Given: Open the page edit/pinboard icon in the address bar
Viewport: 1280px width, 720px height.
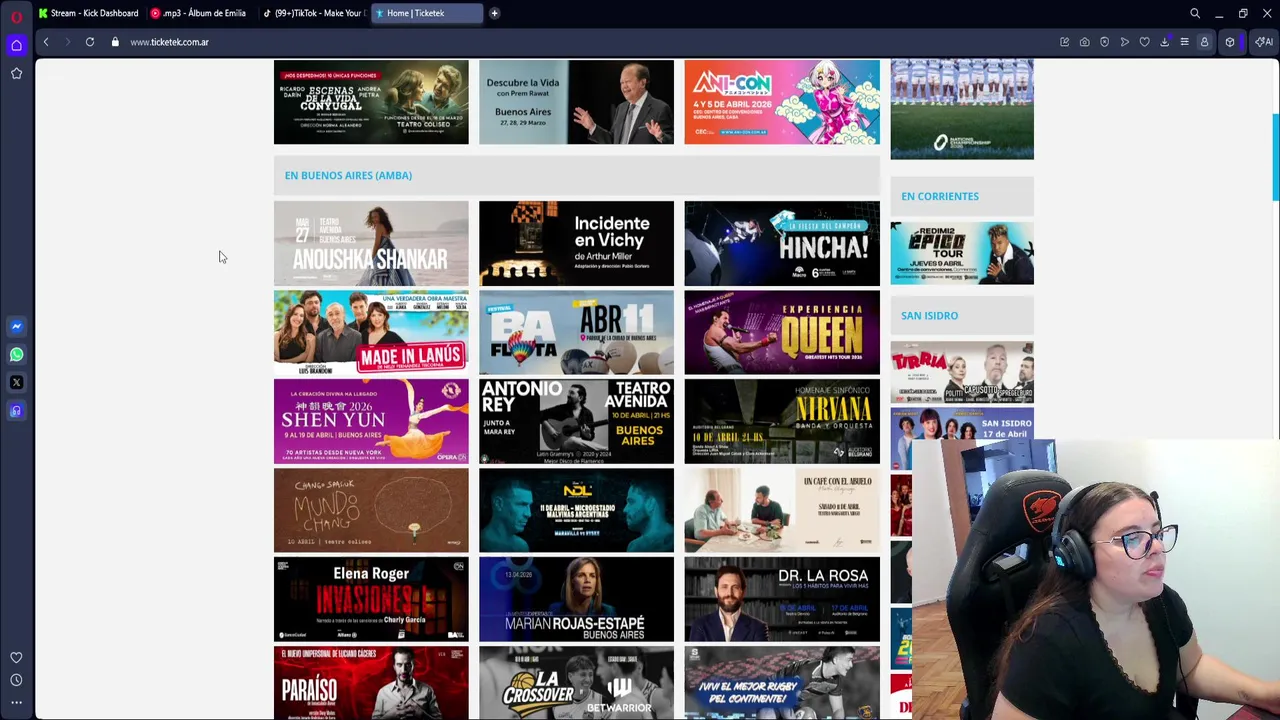Looking at the screenshot, I should [1065, 42].
